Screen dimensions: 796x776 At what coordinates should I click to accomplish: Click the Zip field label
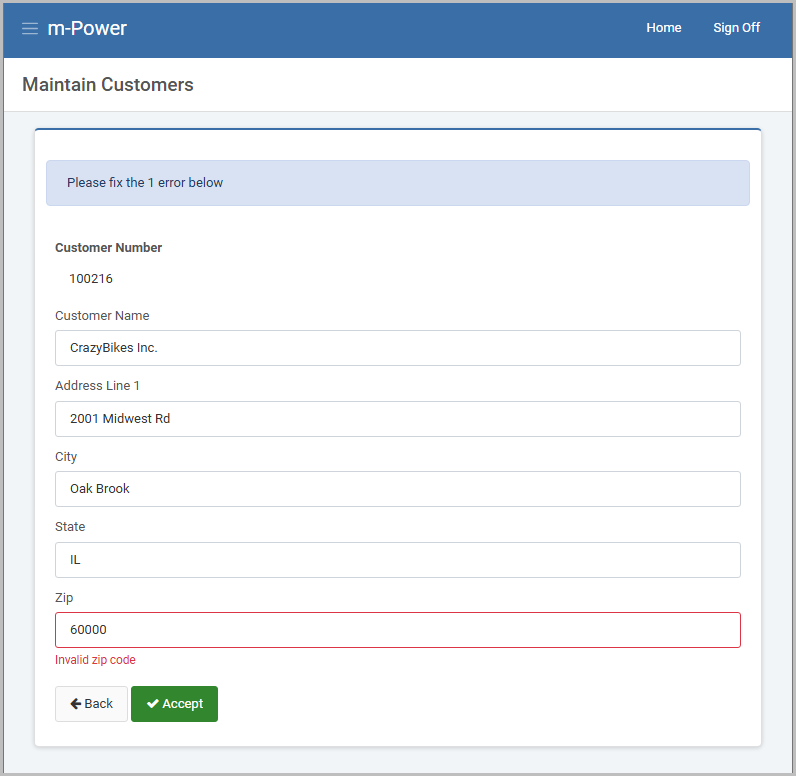tap(64, 598)
